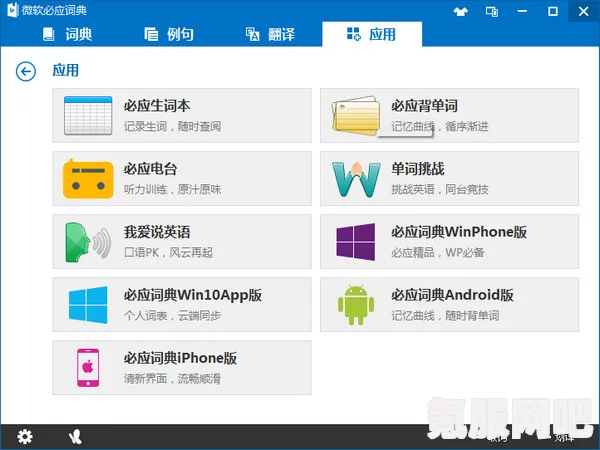Open 必应生词本 title
Screen dimensions: 600x450
pos(157,106)
